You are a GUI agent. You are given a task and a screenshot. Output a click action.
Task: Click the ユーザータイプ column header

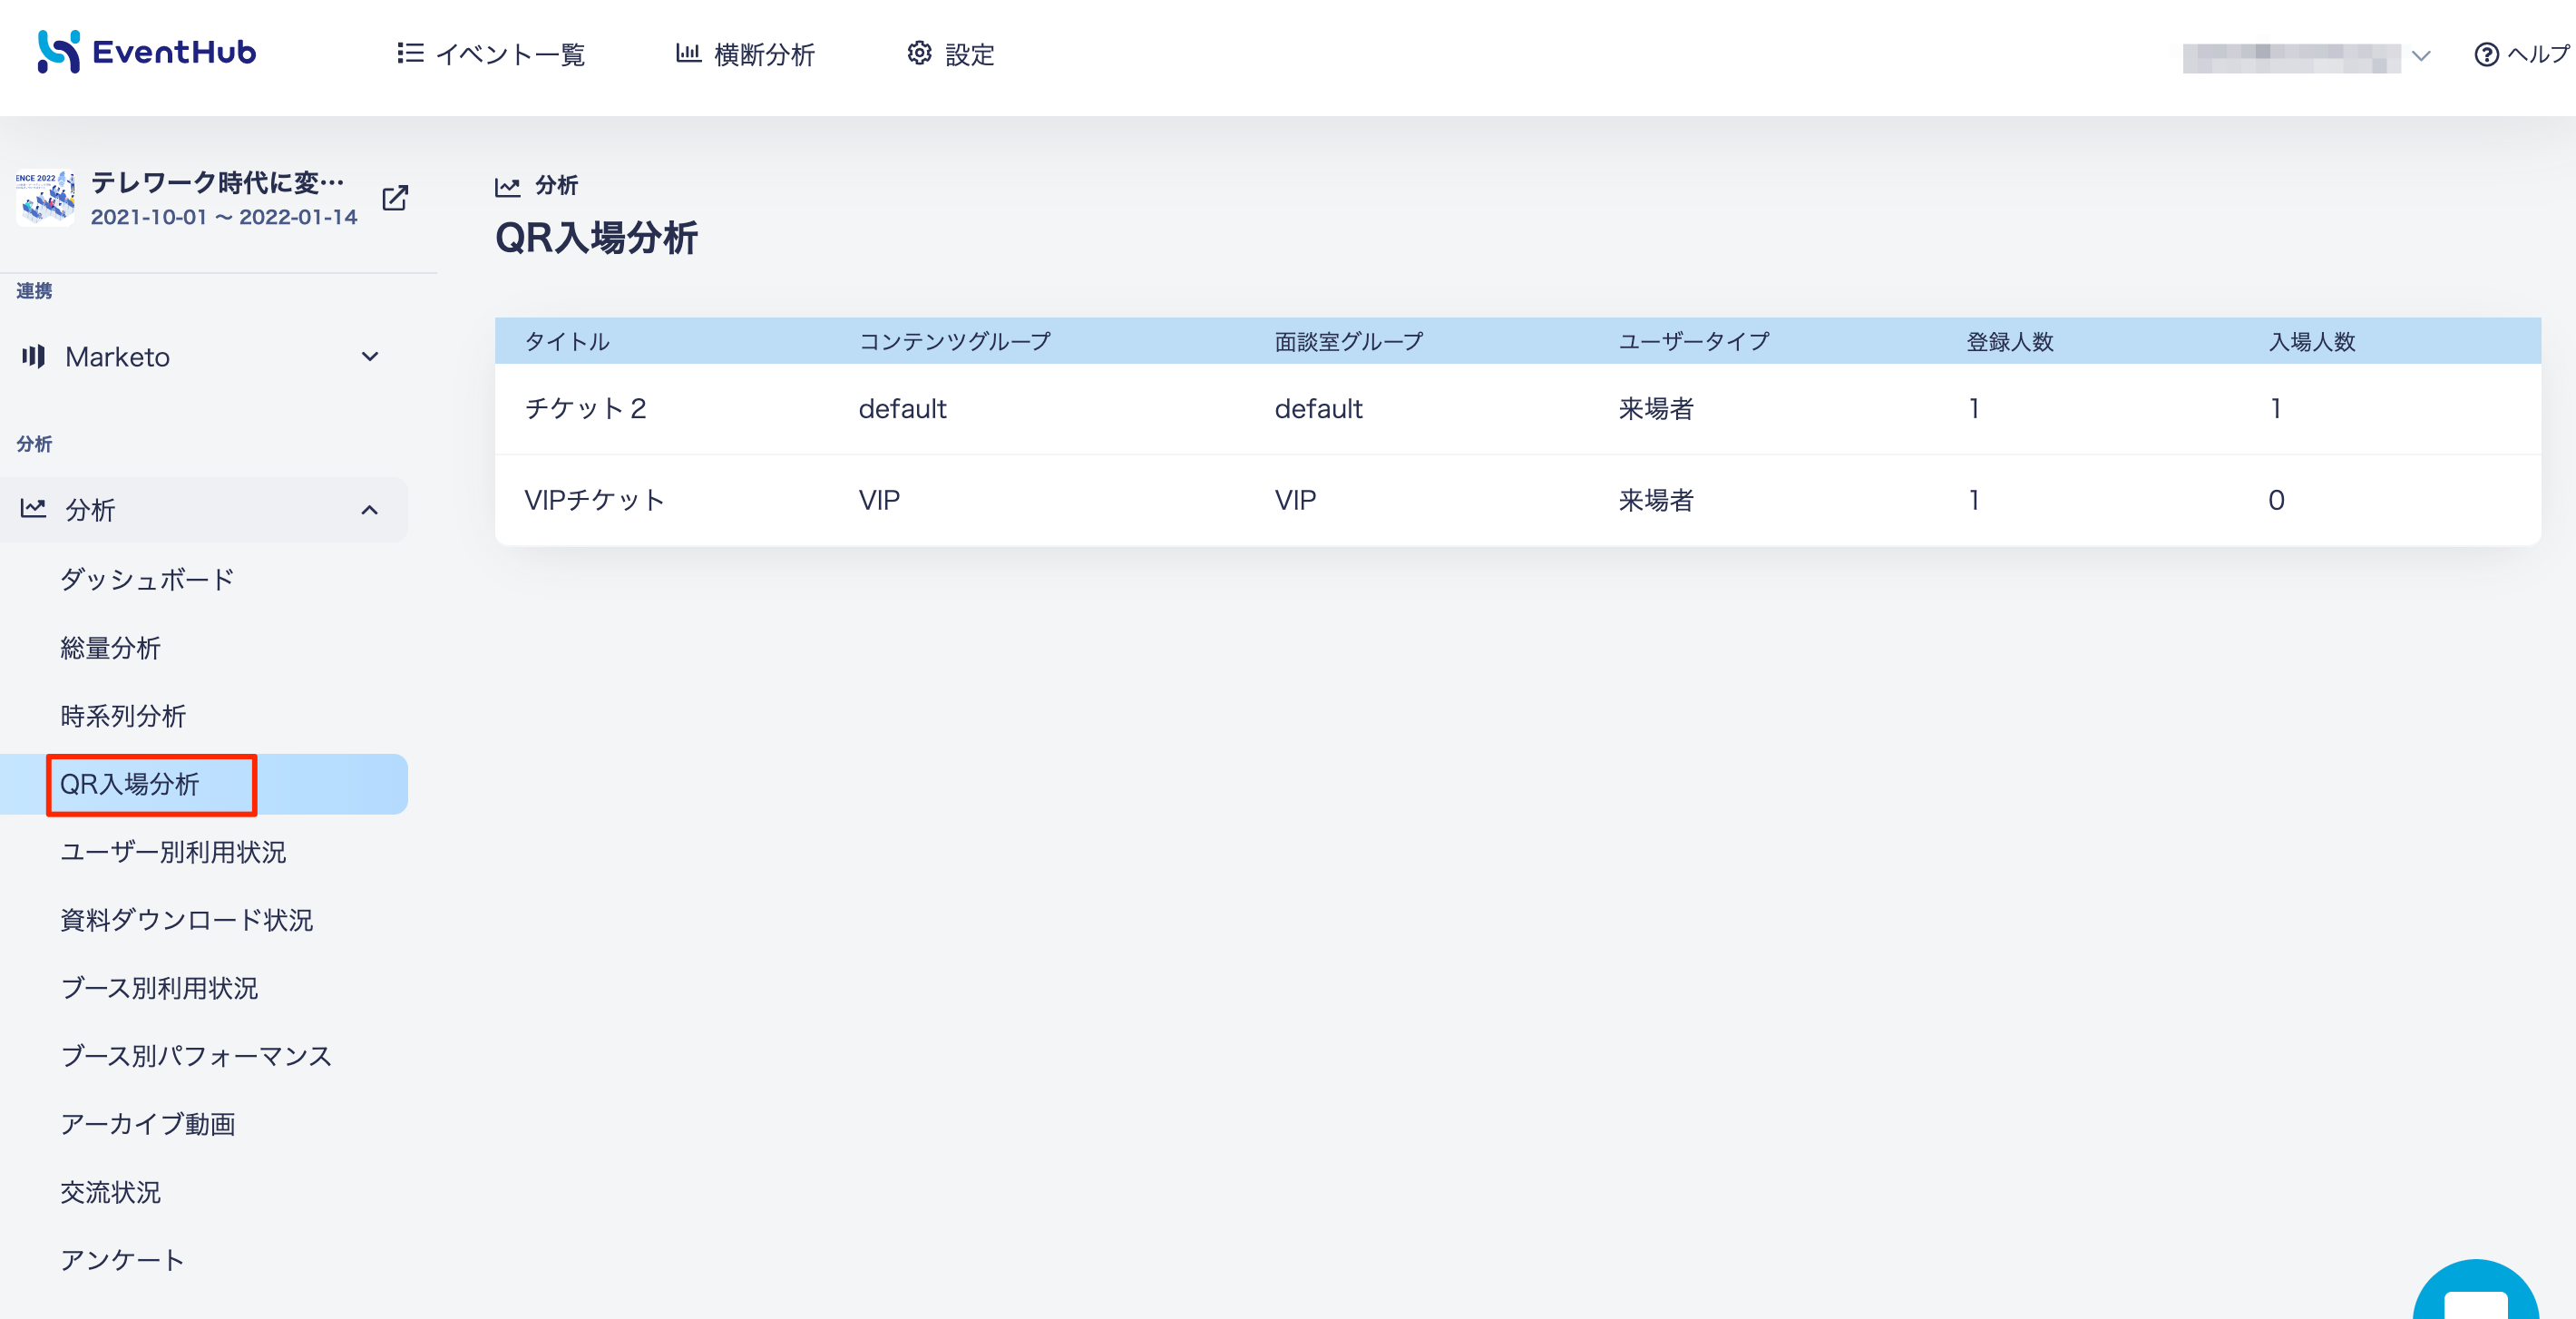click(x=1694, y=342)
